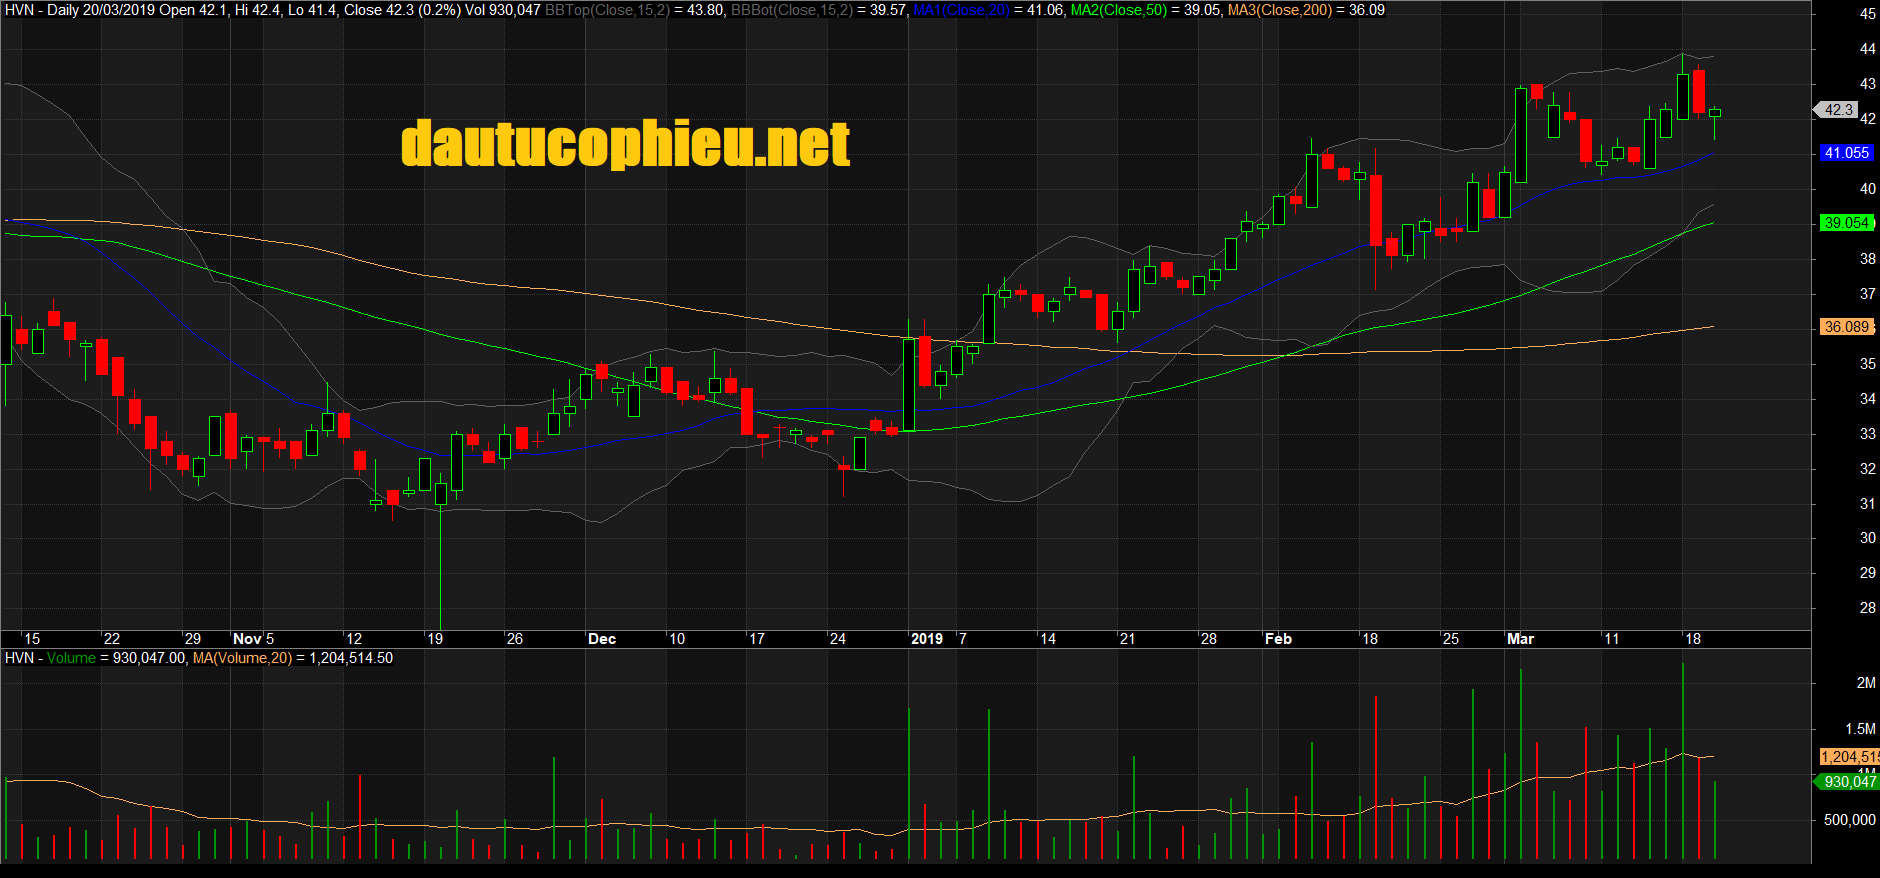Click the 43 price axis label
Image resolution: width=1880 pixels, height=878 pixels.
(1867, 84)
